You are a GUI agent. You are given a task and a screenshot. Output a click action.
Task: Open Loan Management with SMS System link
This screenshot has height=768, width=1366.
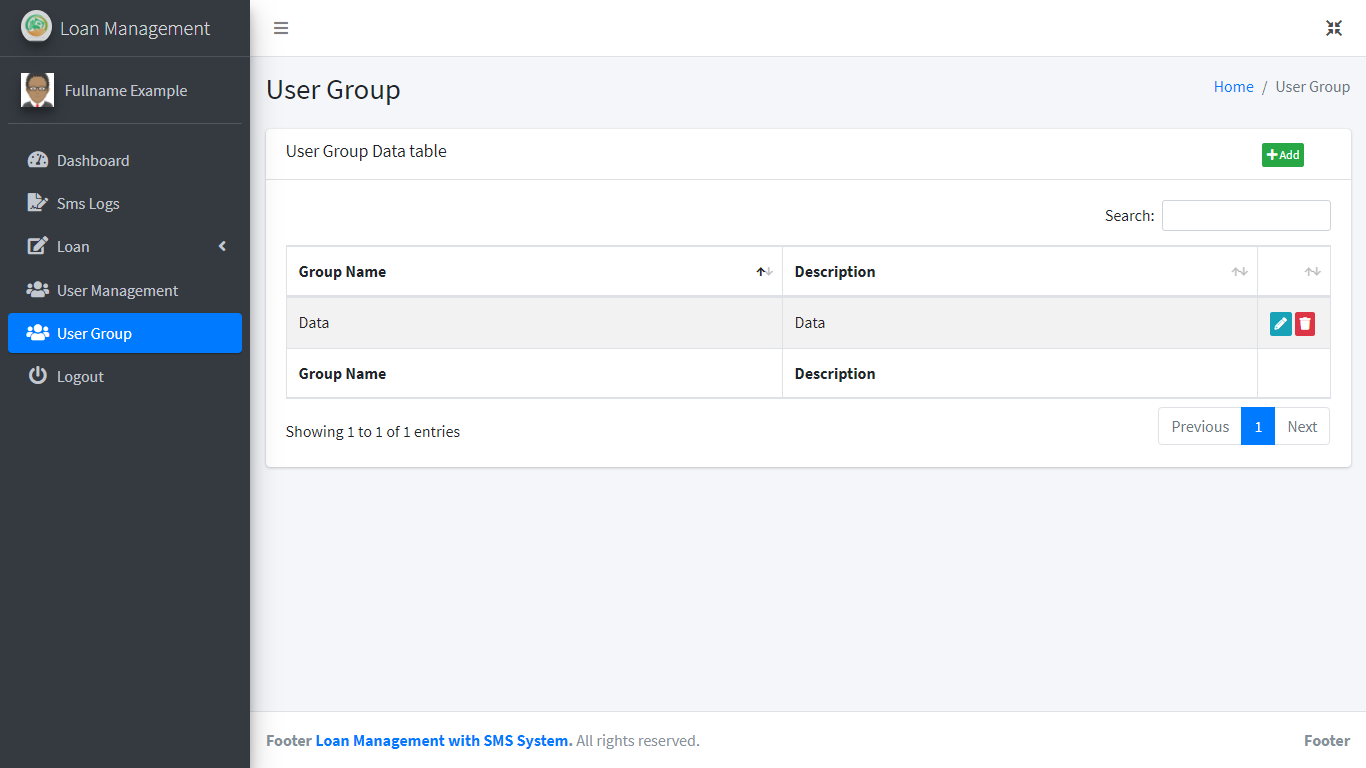pos(444,741)
